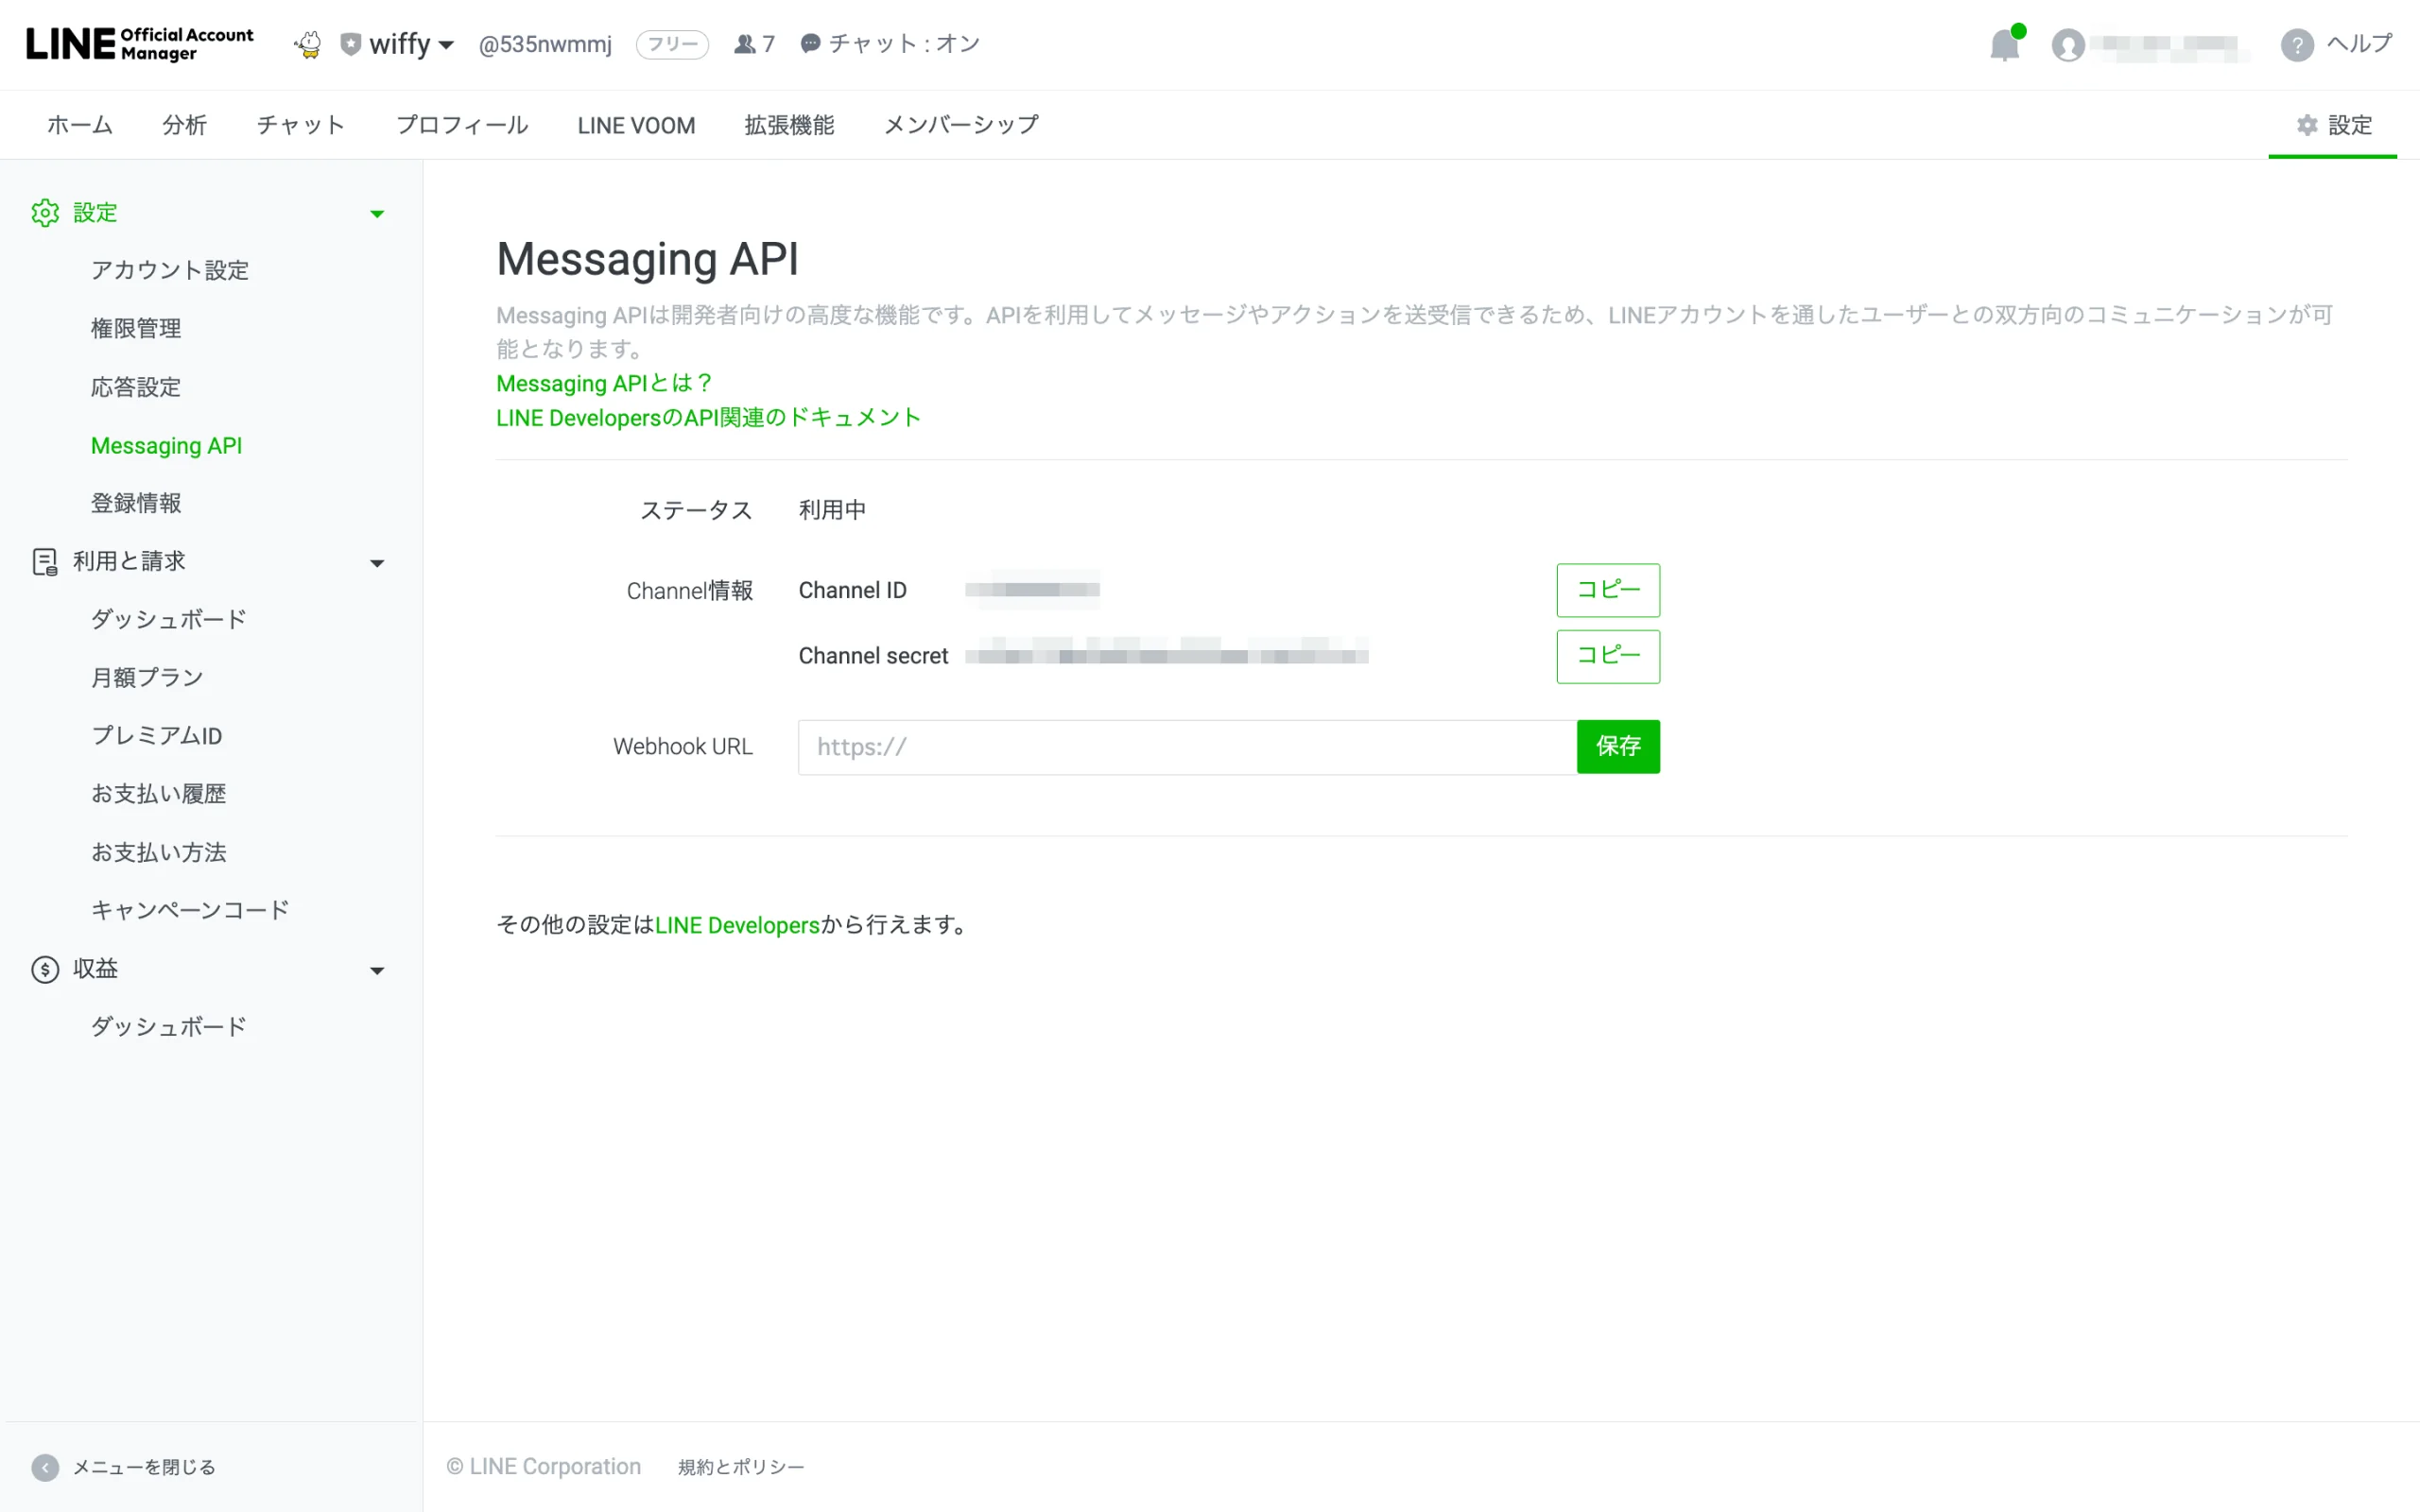Open the LINE Developers link
Viewport: 2420px width, 1512px height.
[x=737, y=925]
